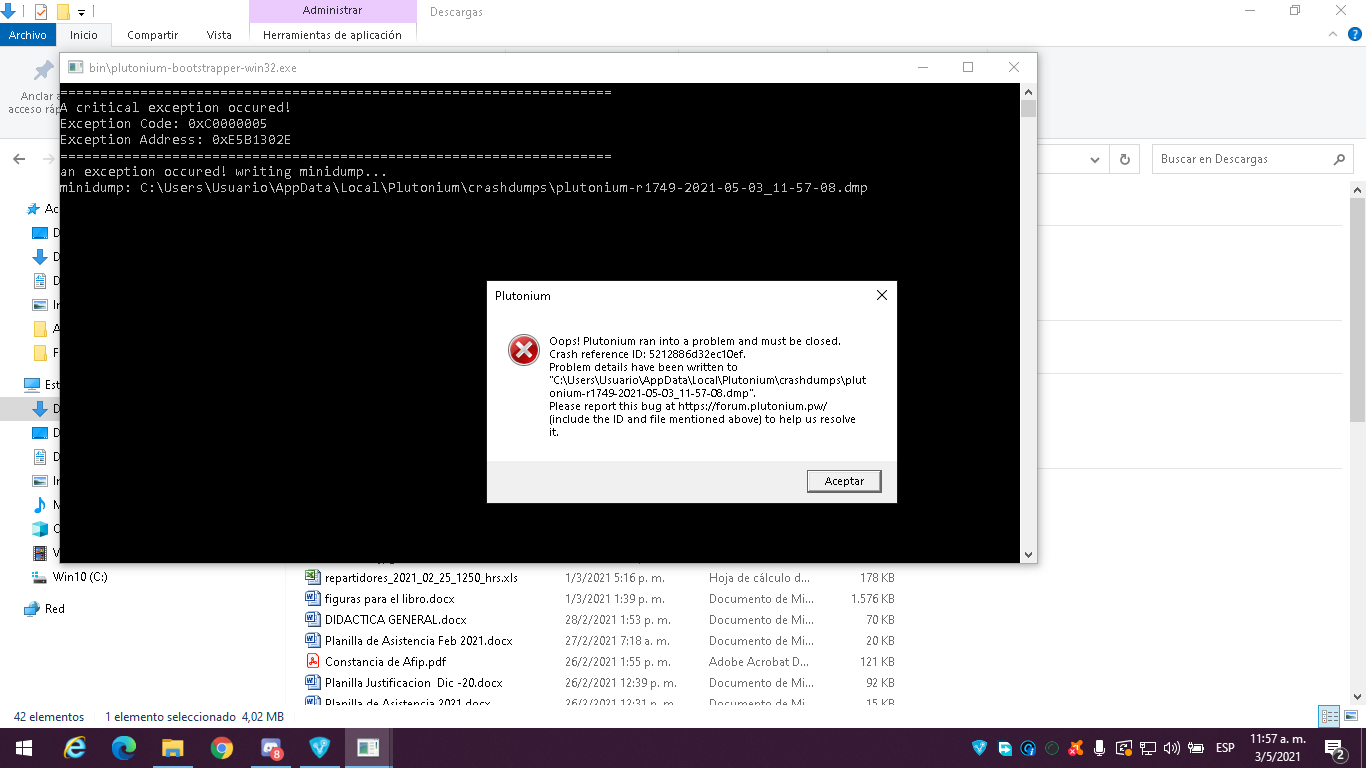Image resolution: width=1366 pixels, height=768 pixels.
Task: Click the console vertical scrollbar thumb
Action: (x=1028, y=109)
